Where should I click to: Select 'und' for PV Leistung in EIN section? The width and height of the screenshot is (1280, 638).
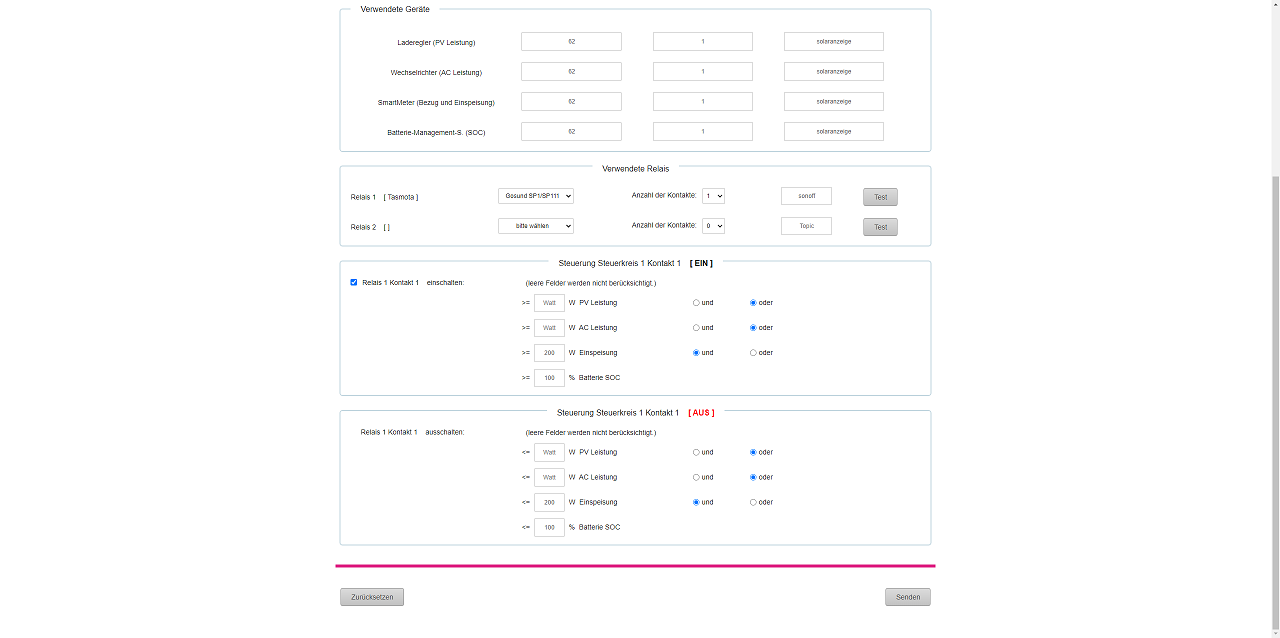[x=696, y=302]
